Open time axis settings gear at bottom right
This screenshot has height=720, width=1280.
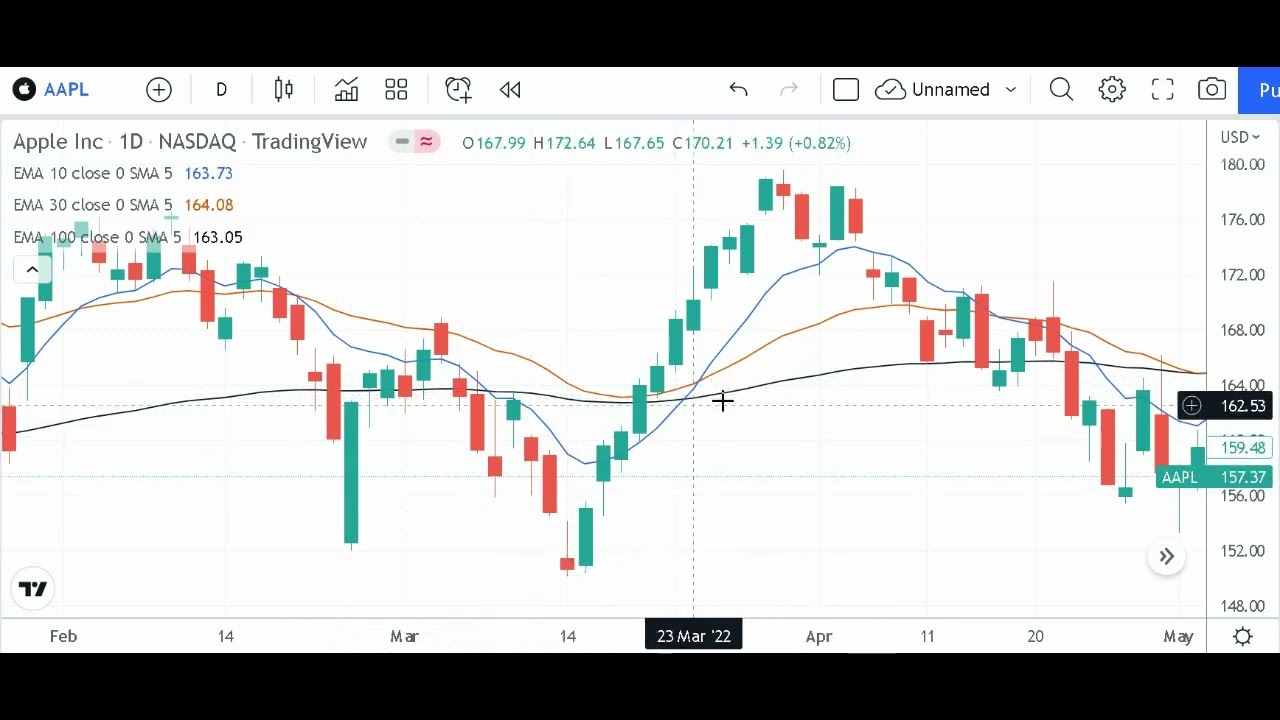pyautogui.click(x=1243, y=636)
